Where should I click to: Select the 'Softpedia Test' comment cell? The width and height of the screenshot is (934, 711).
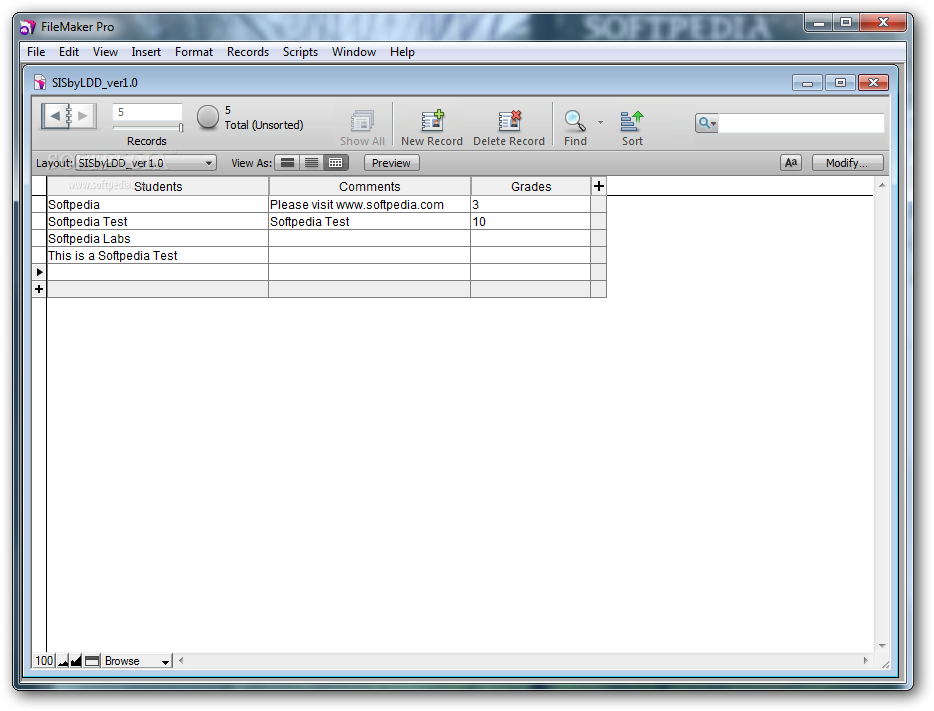click(369, 222)
